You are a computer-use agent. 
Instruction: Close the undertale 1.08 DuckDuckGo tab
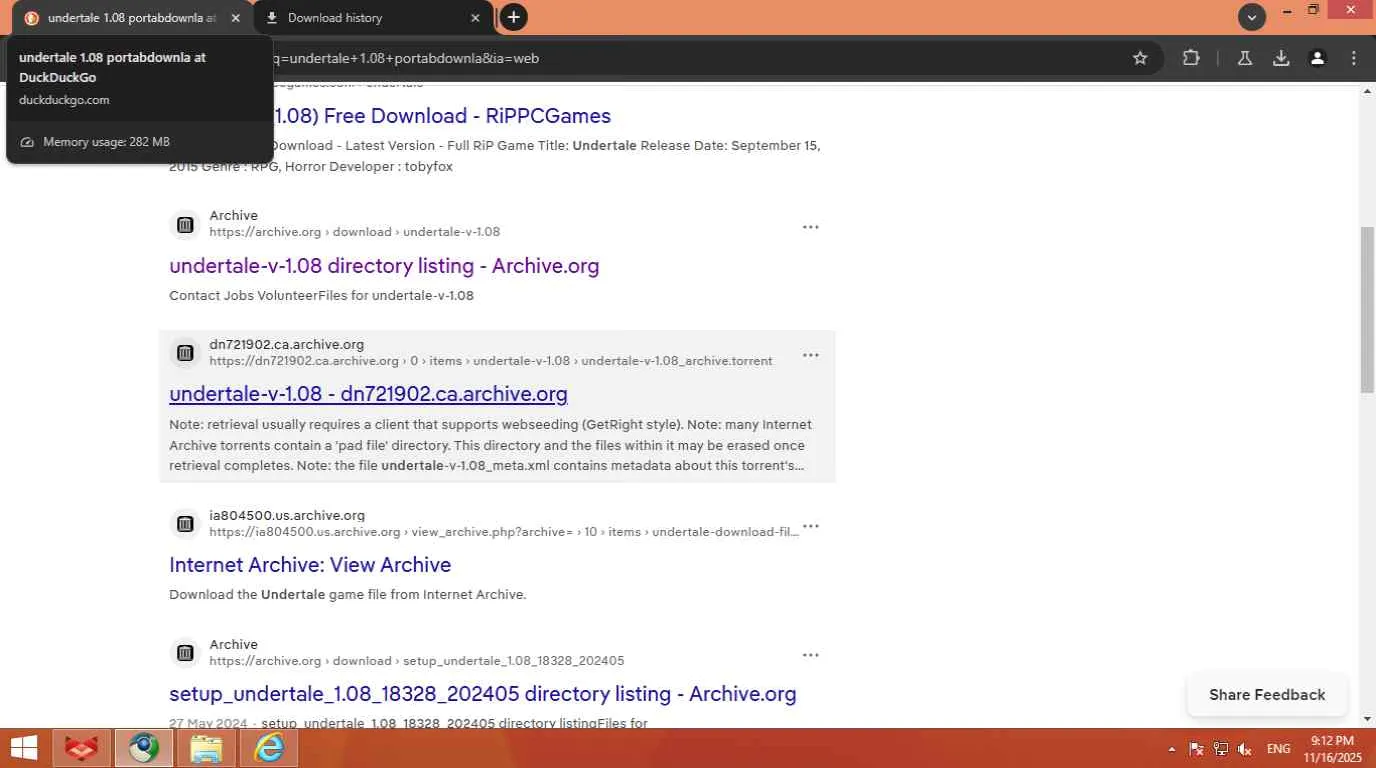(235, 18)
